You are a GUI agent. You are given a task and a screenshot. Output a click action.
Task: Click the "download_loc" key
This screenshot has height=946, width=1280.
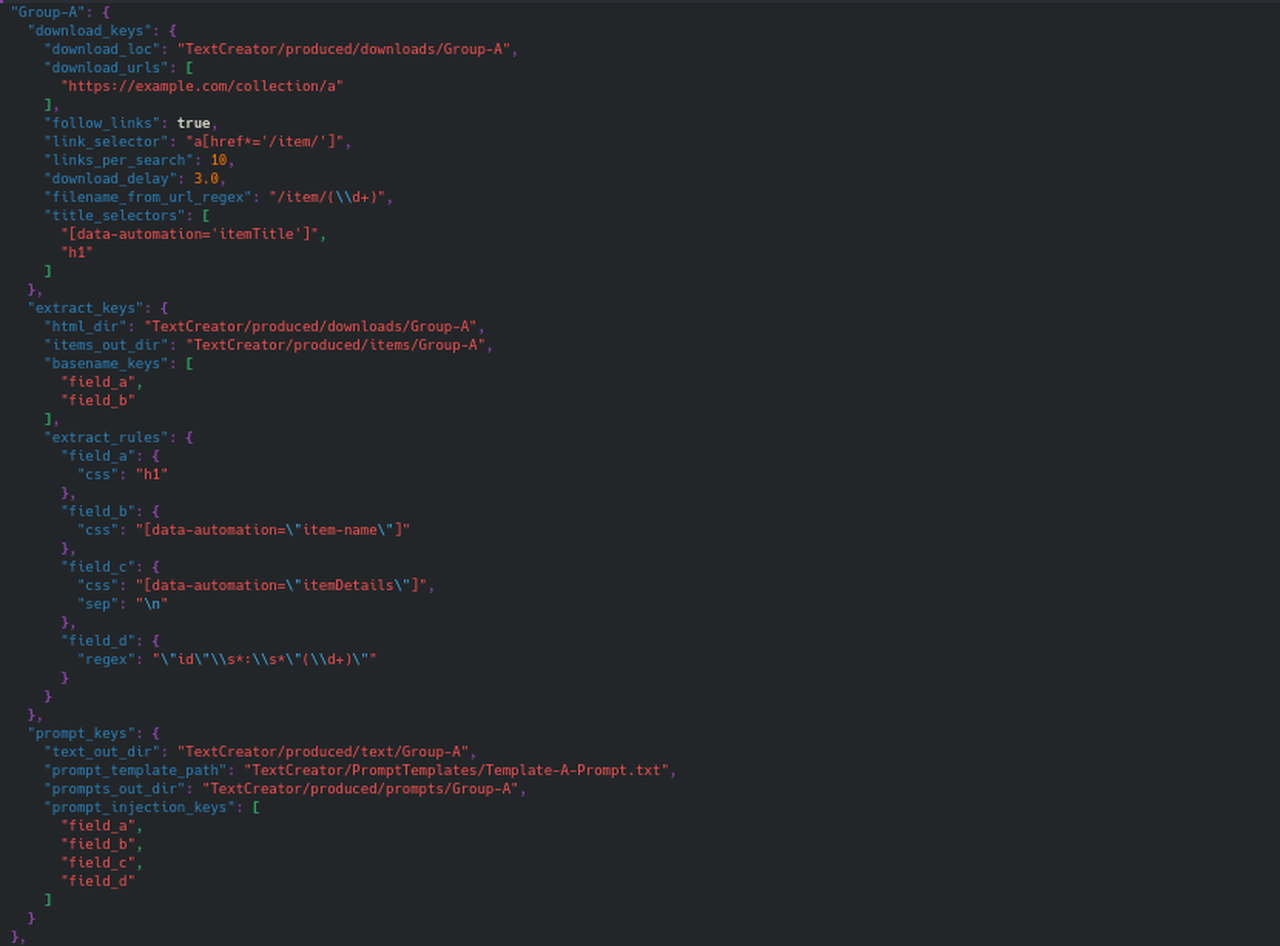[x=102, y=49]
